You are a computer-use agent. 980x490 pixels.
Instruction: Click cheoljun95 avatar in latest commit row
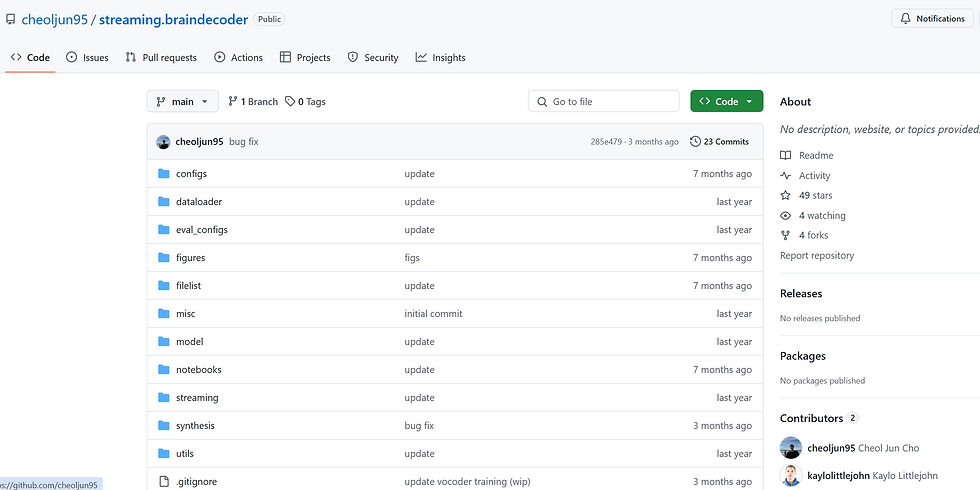[163, 142]
